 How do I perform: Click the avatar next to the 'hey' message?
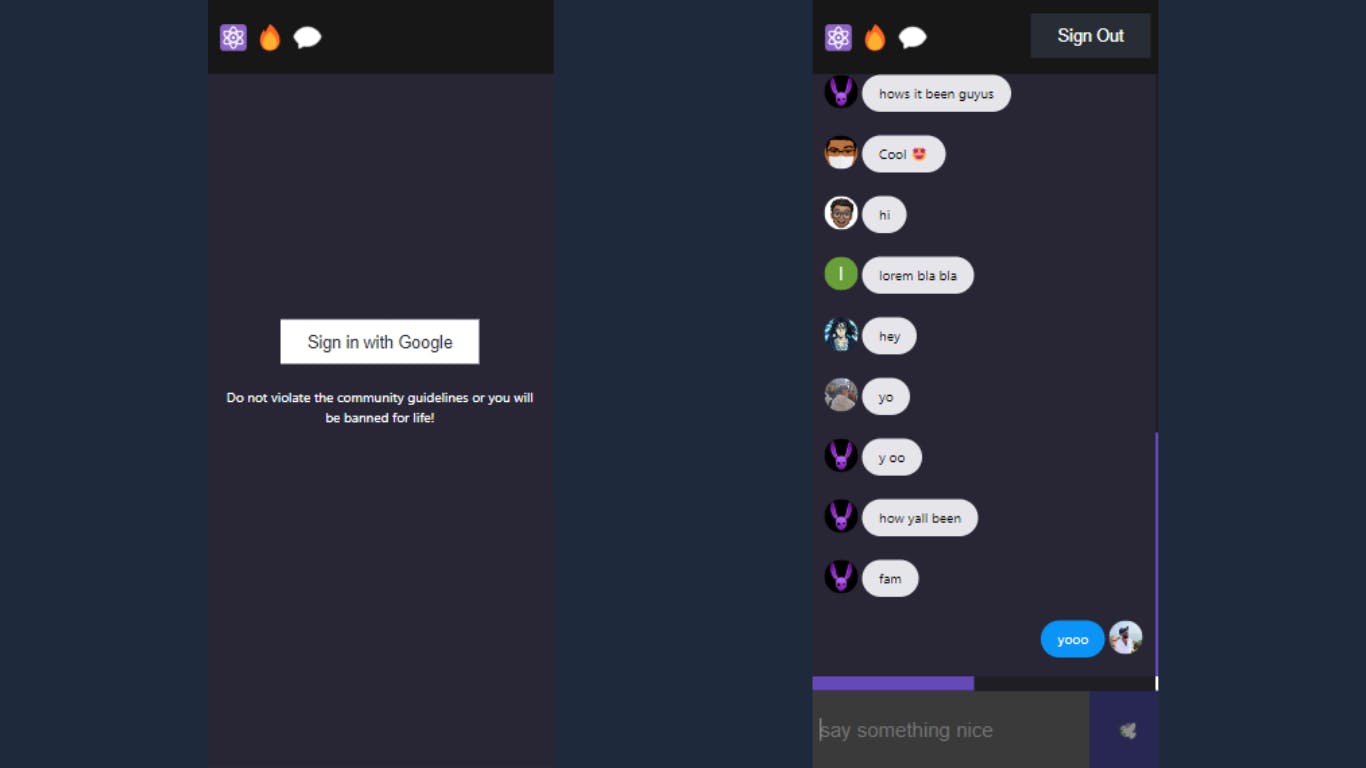click(x=841, y=335)
